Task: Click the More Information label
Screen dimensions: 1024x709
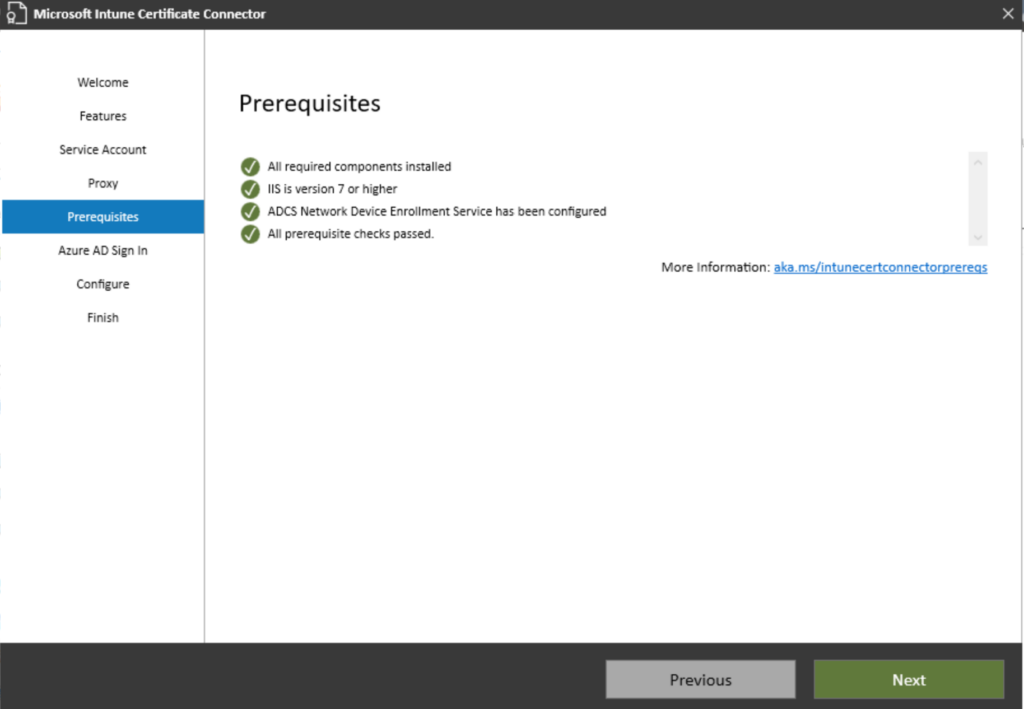Action: (x=716, y=267)
